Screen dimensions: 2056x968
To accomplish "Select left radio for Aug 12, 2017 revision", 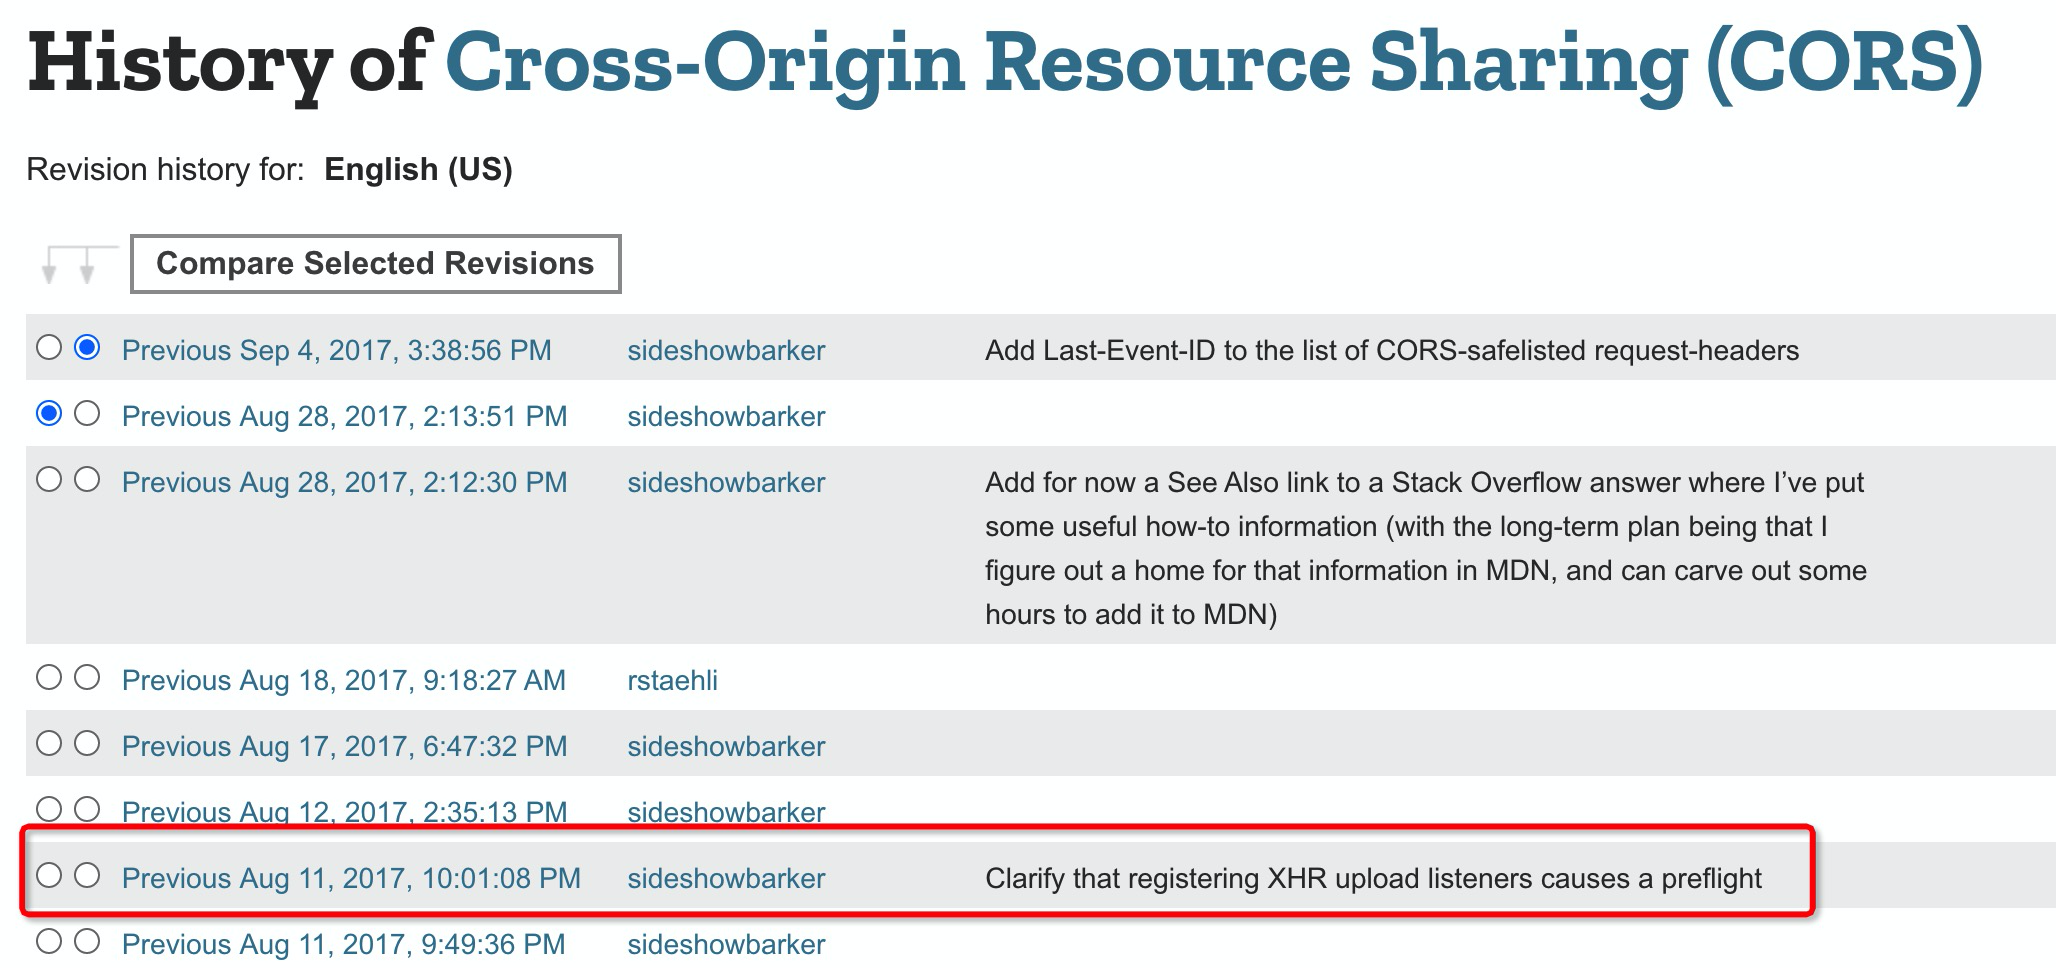I will (x=49, y=809).
